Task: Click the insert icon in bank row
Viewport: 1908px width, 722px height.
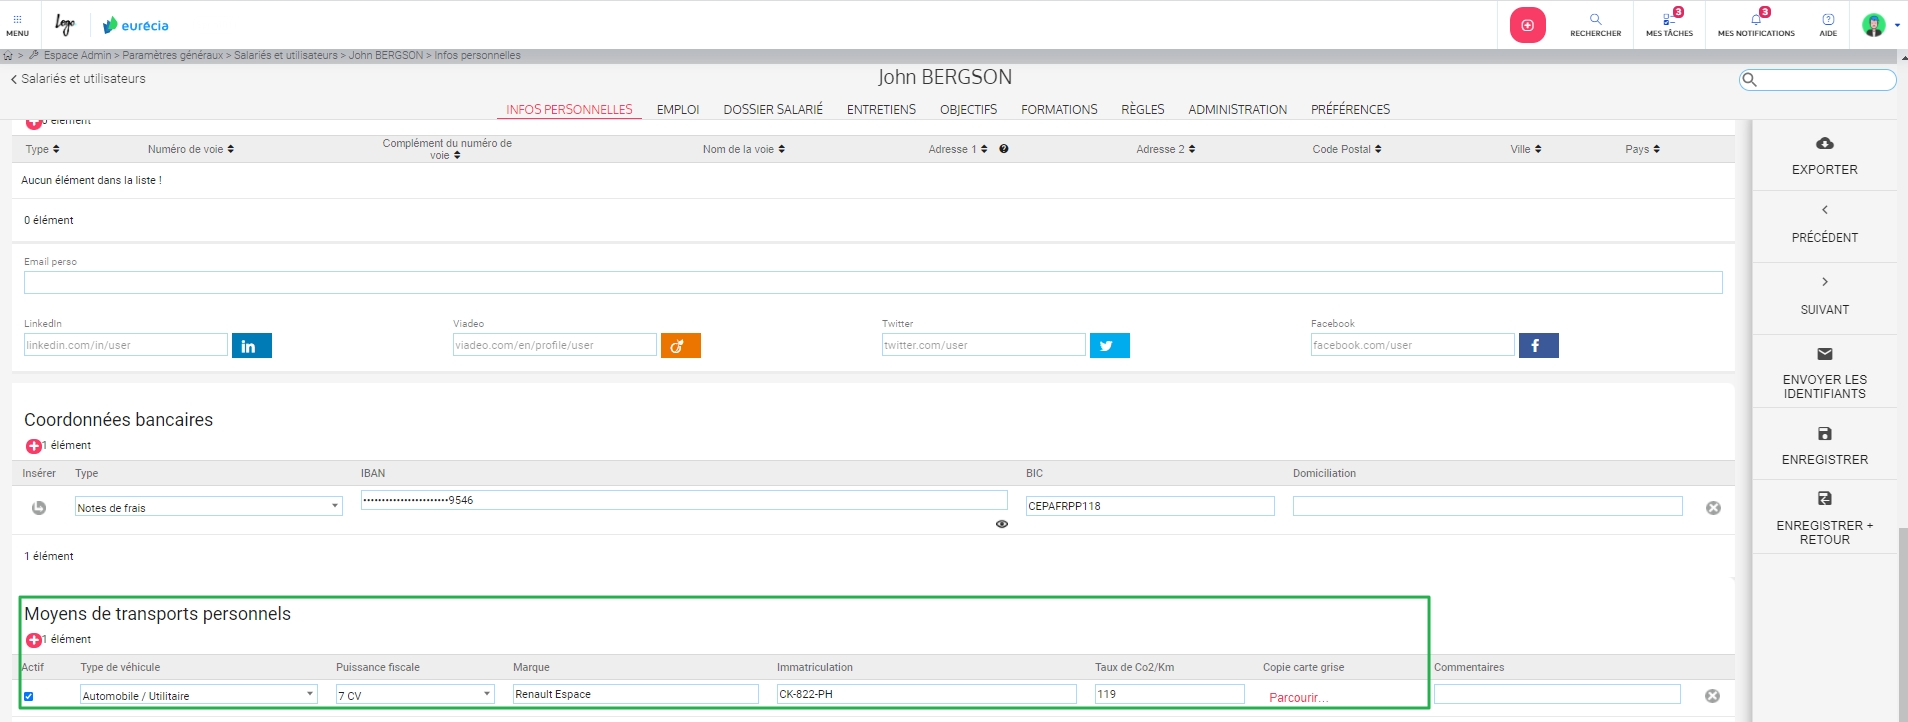Action: click(39, 508)
